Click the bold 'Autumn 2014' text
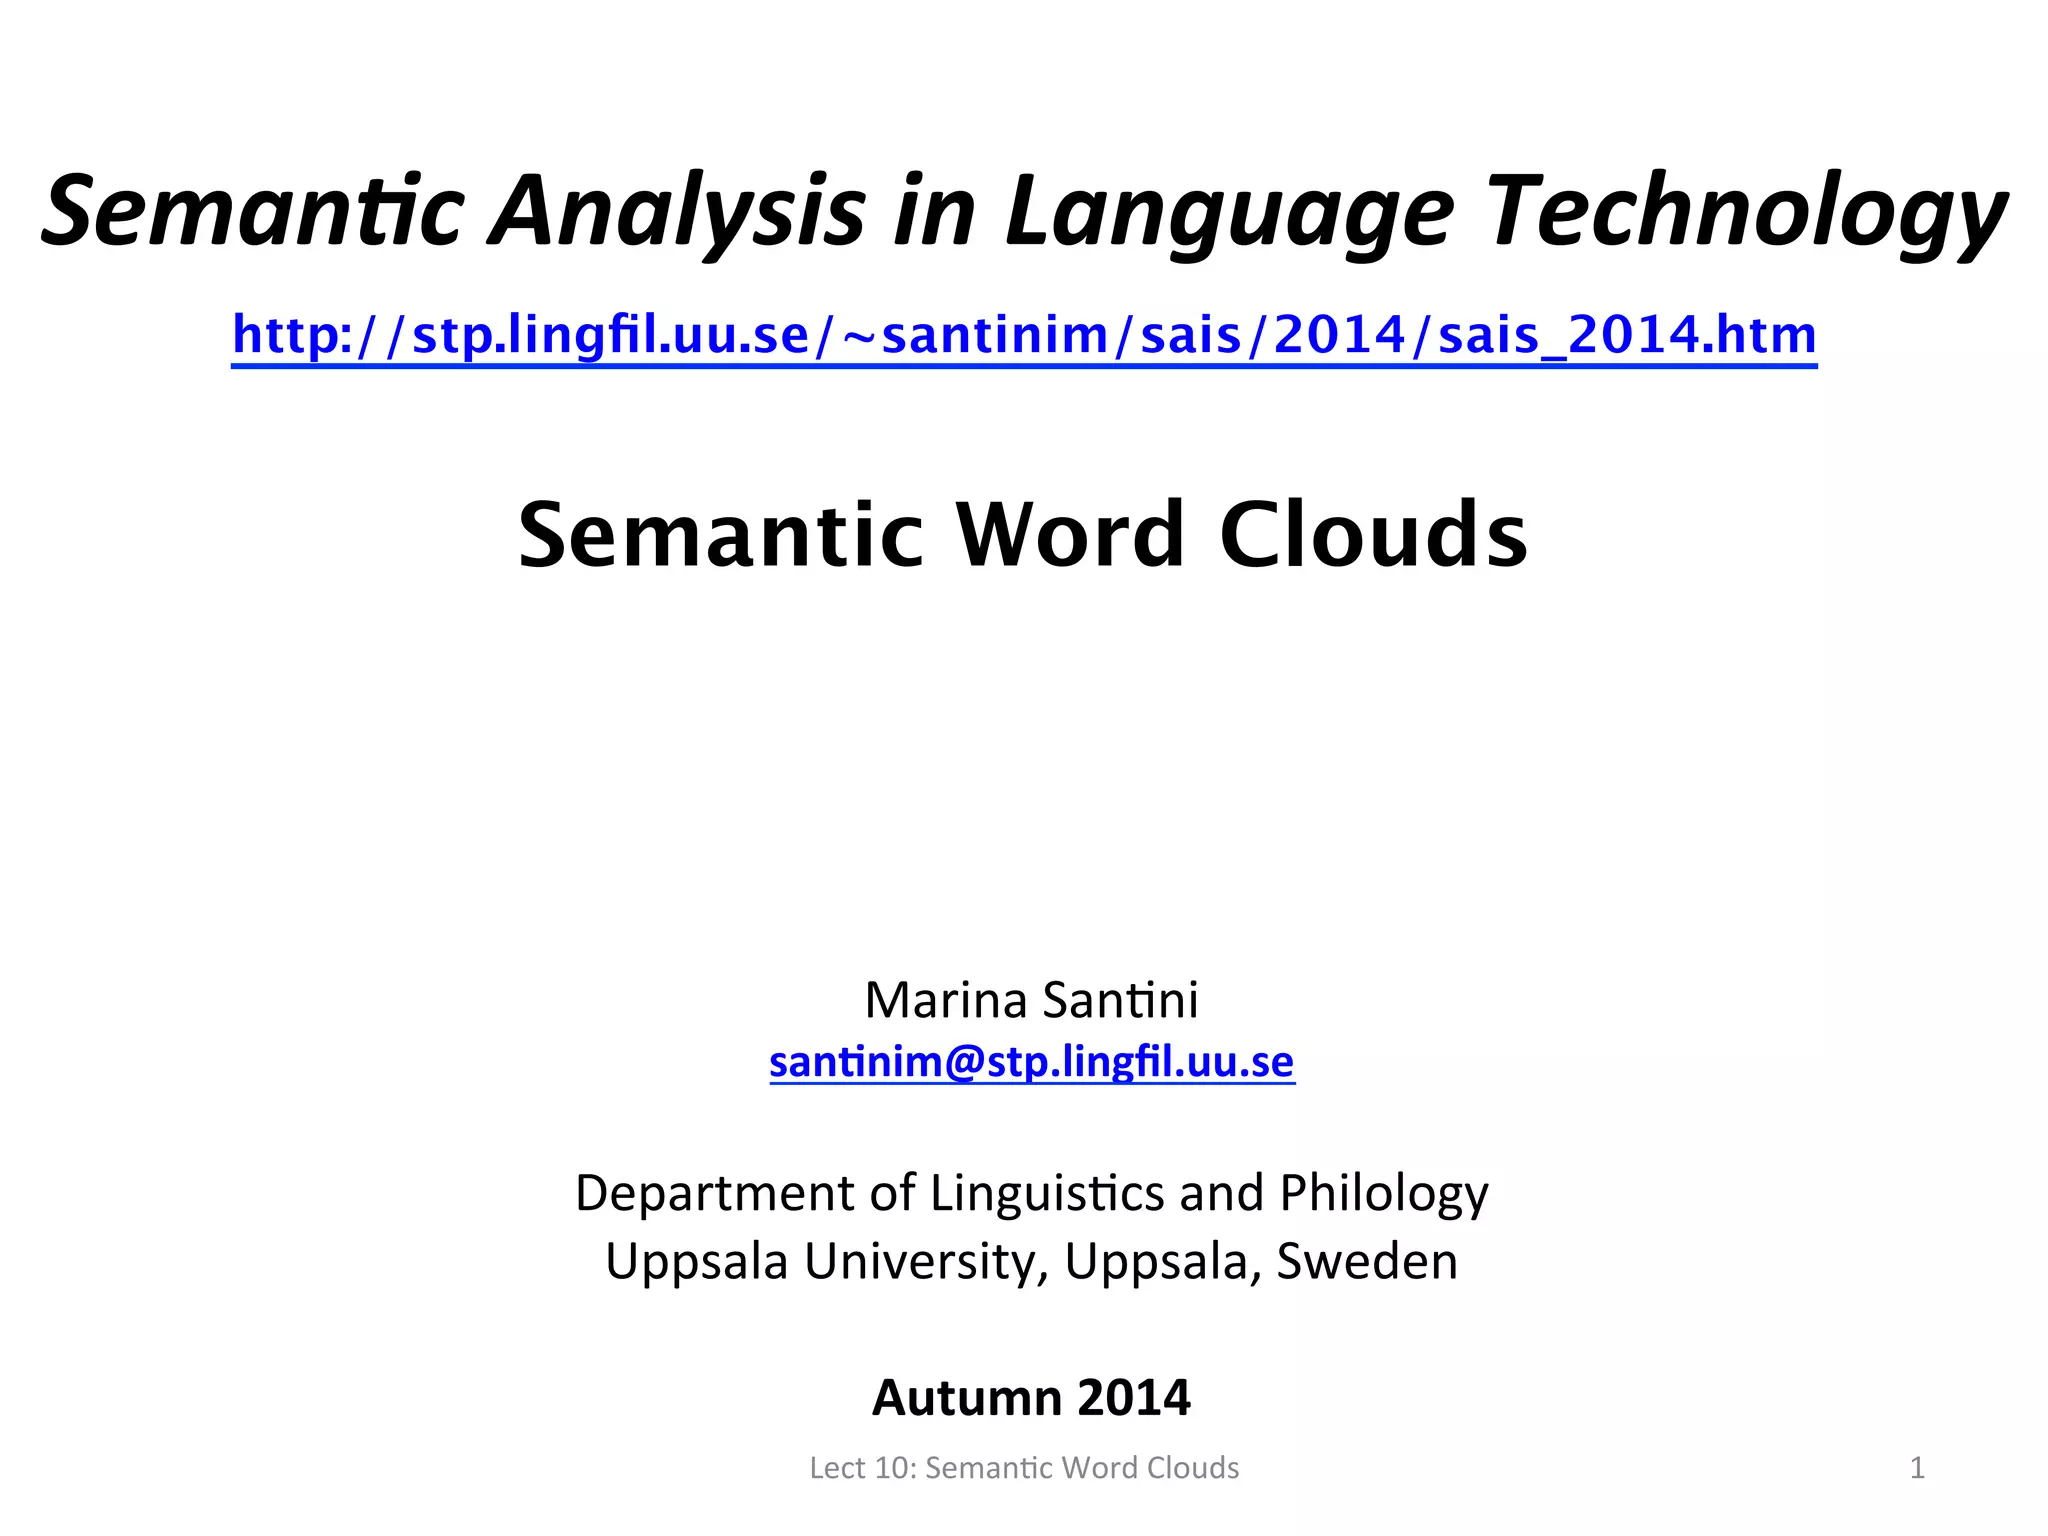2048x1536 pixels. point(1031,1397)
